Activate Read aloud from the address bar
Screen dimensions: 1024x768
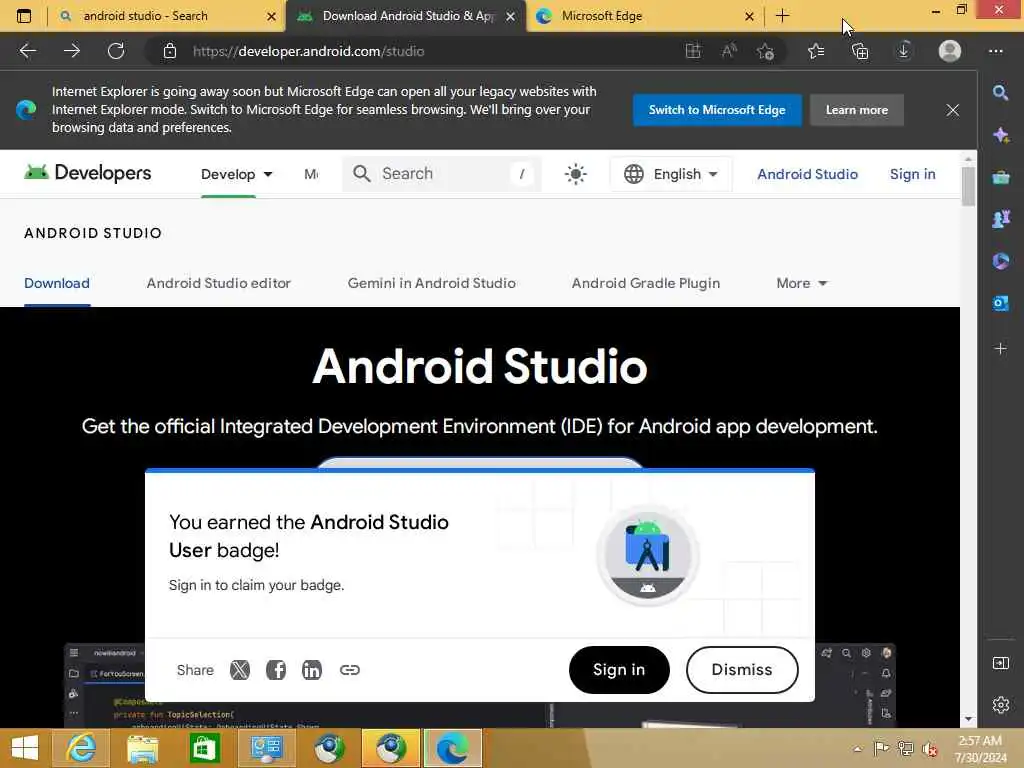point(729,51)
